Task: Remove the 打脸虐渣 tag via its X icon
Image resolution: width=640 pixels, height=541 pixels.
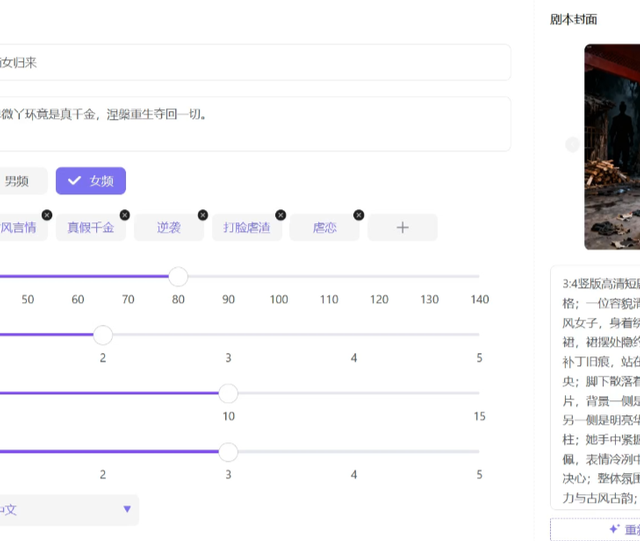Action: [x=281, y=215]
